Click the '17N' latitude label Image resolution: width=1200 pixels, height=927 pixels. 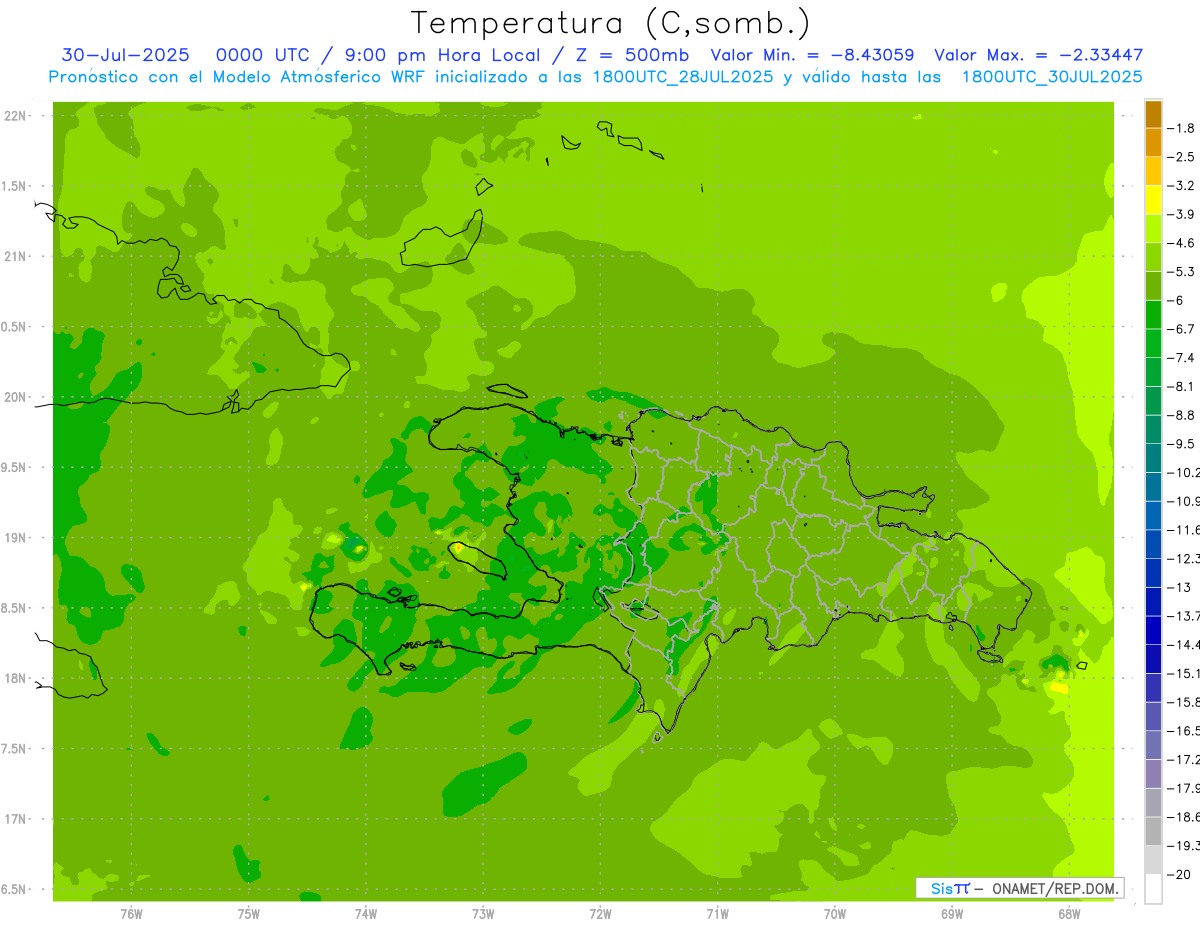click(15, 819)
